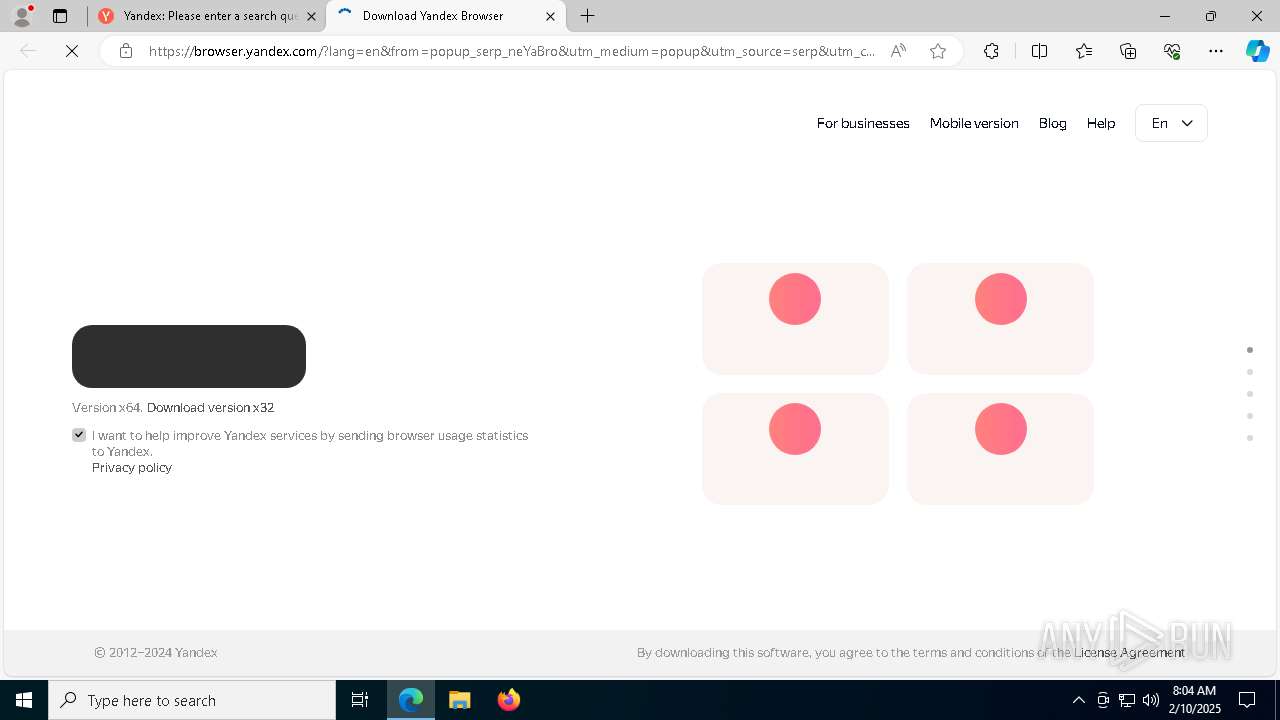This screenshot has width=1280, height=720.
Task: Open the Mobile version link
Action: (974, 123)
